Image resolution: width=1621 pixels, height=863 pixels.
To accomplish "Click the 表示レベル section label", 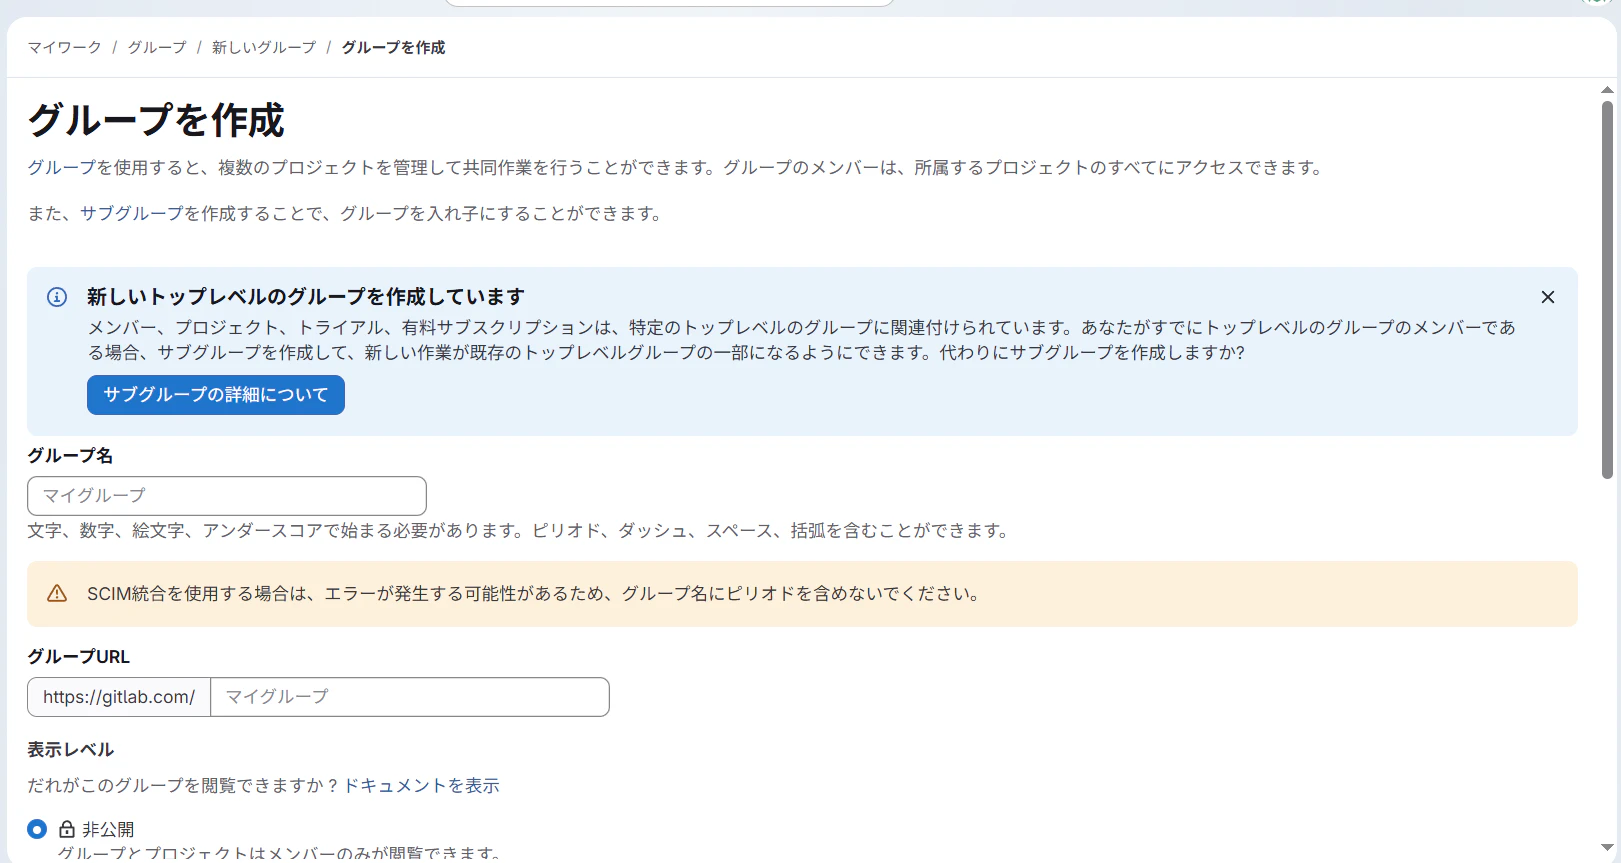I will pyautogui.click(x=70, y=749).
